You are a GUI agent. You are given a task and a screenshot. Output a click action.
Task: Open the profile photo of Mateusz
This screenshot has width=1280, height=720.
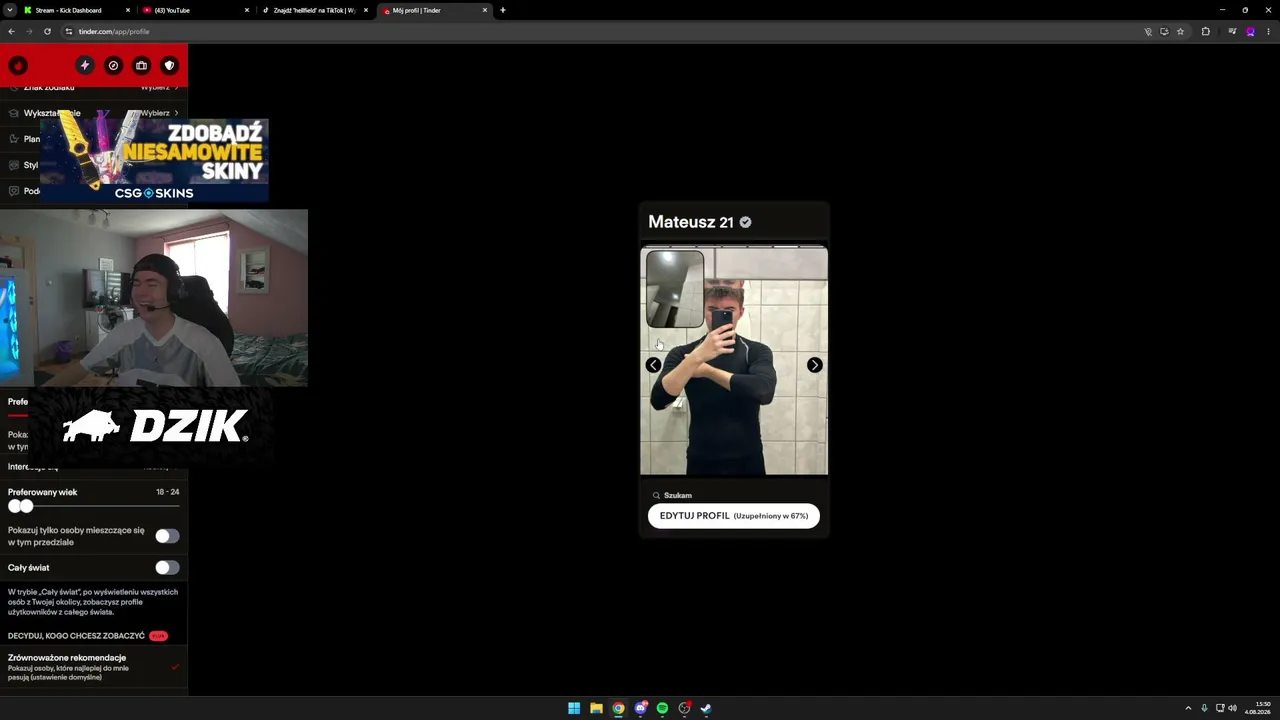tap(734, 360)
